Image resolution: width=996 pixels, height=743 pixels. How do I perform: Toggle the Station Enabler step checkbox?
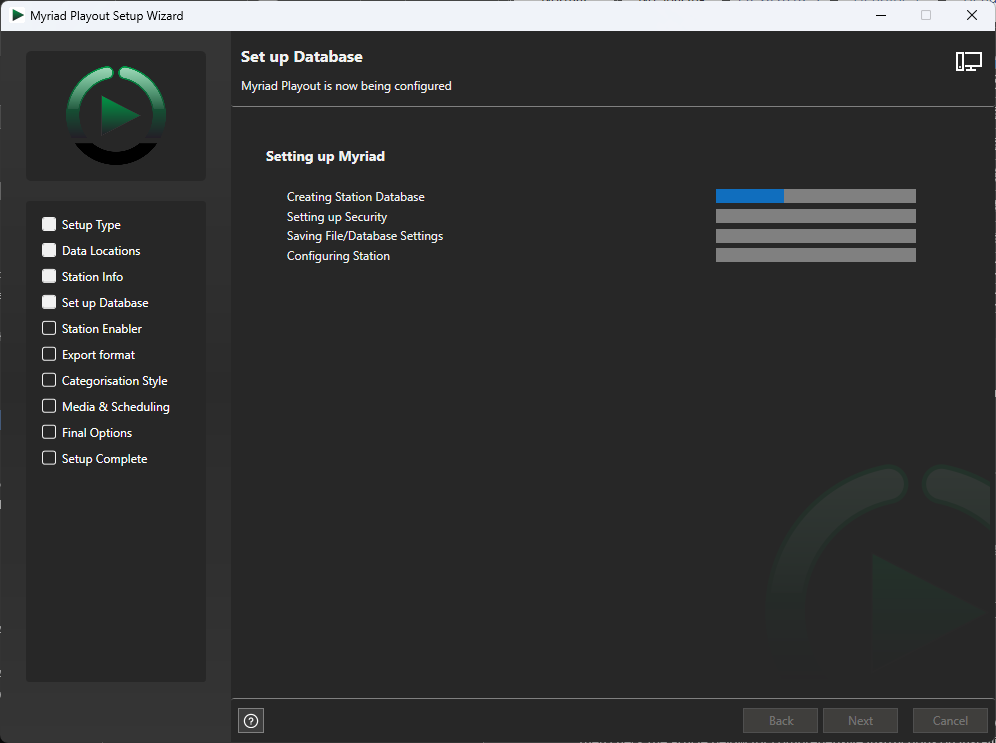pyautogui.click(x=49, y=328)
